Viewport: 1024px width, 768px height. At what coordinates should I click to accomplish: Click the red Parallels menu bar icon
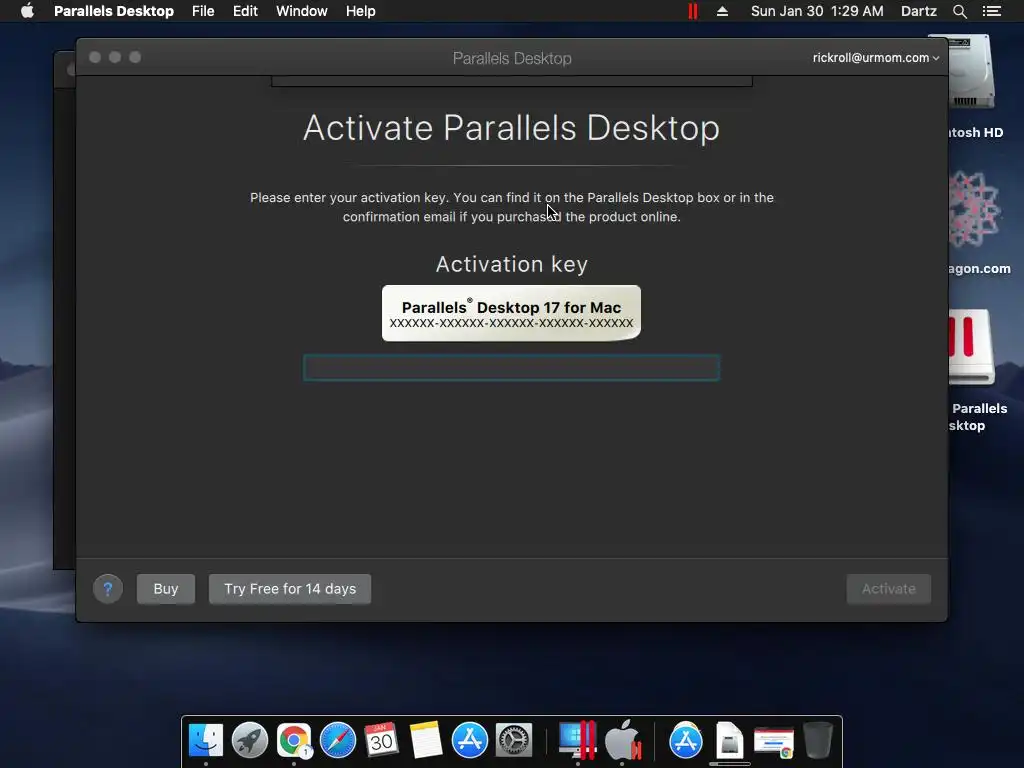692,11
